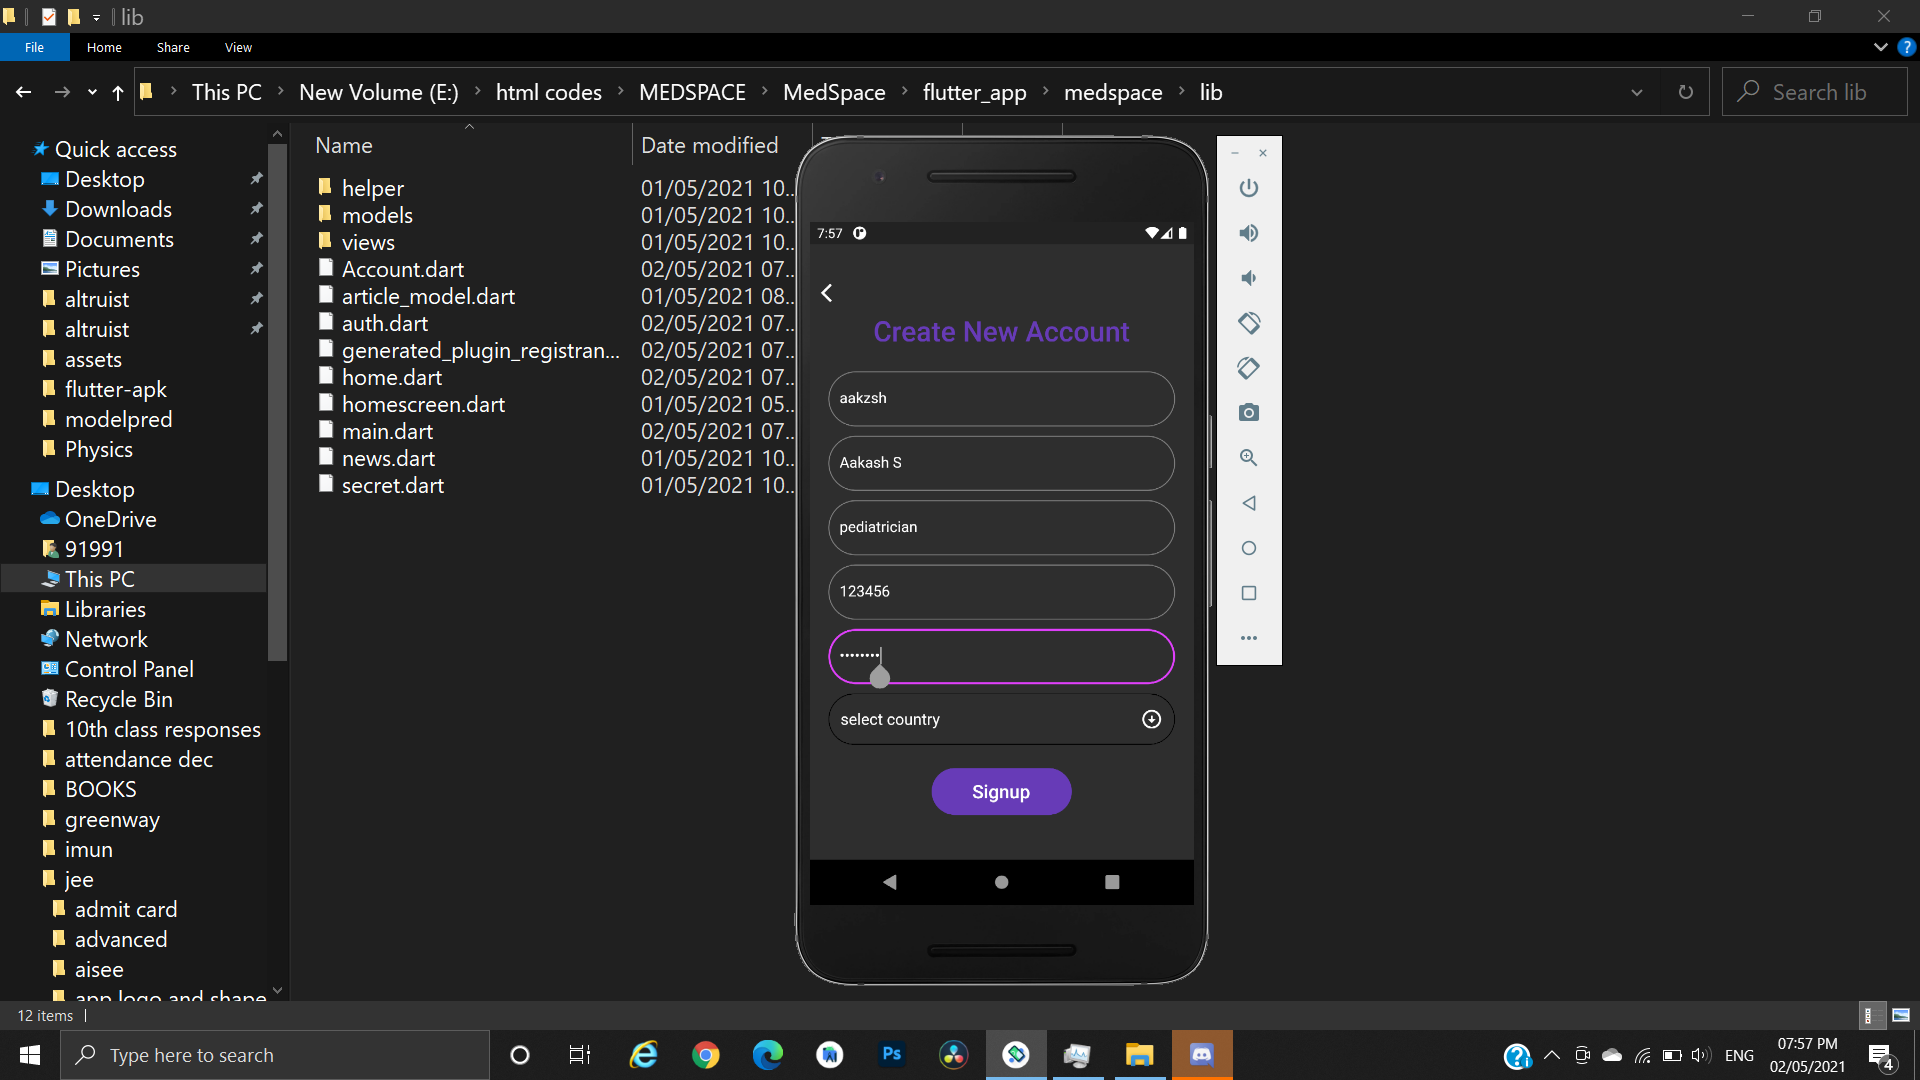Open the View ribbon tab
This screenshot has width=1920, height=1080.
pyautogui.click(x=238, y=47)
